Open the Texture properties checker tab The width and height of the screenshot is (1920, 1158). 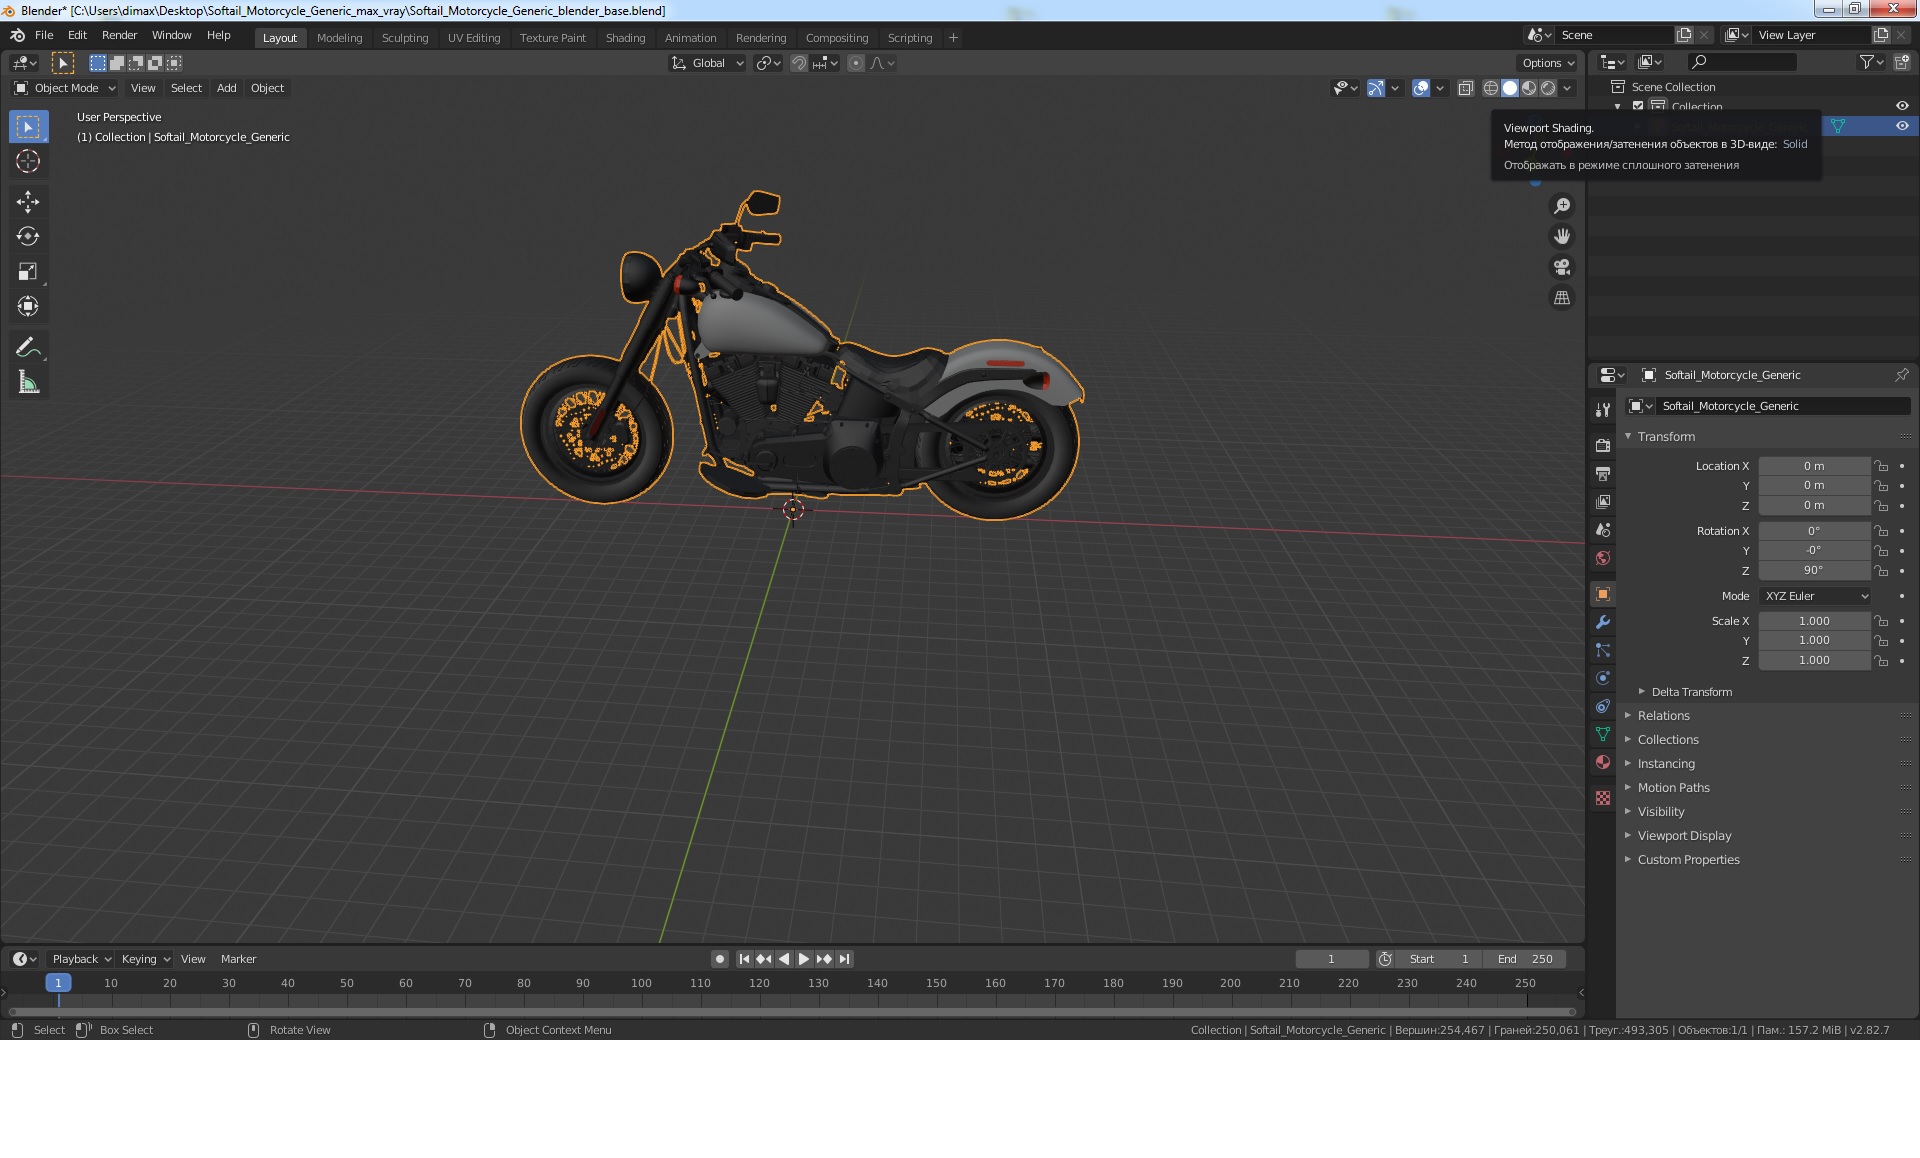[1603, 798]
